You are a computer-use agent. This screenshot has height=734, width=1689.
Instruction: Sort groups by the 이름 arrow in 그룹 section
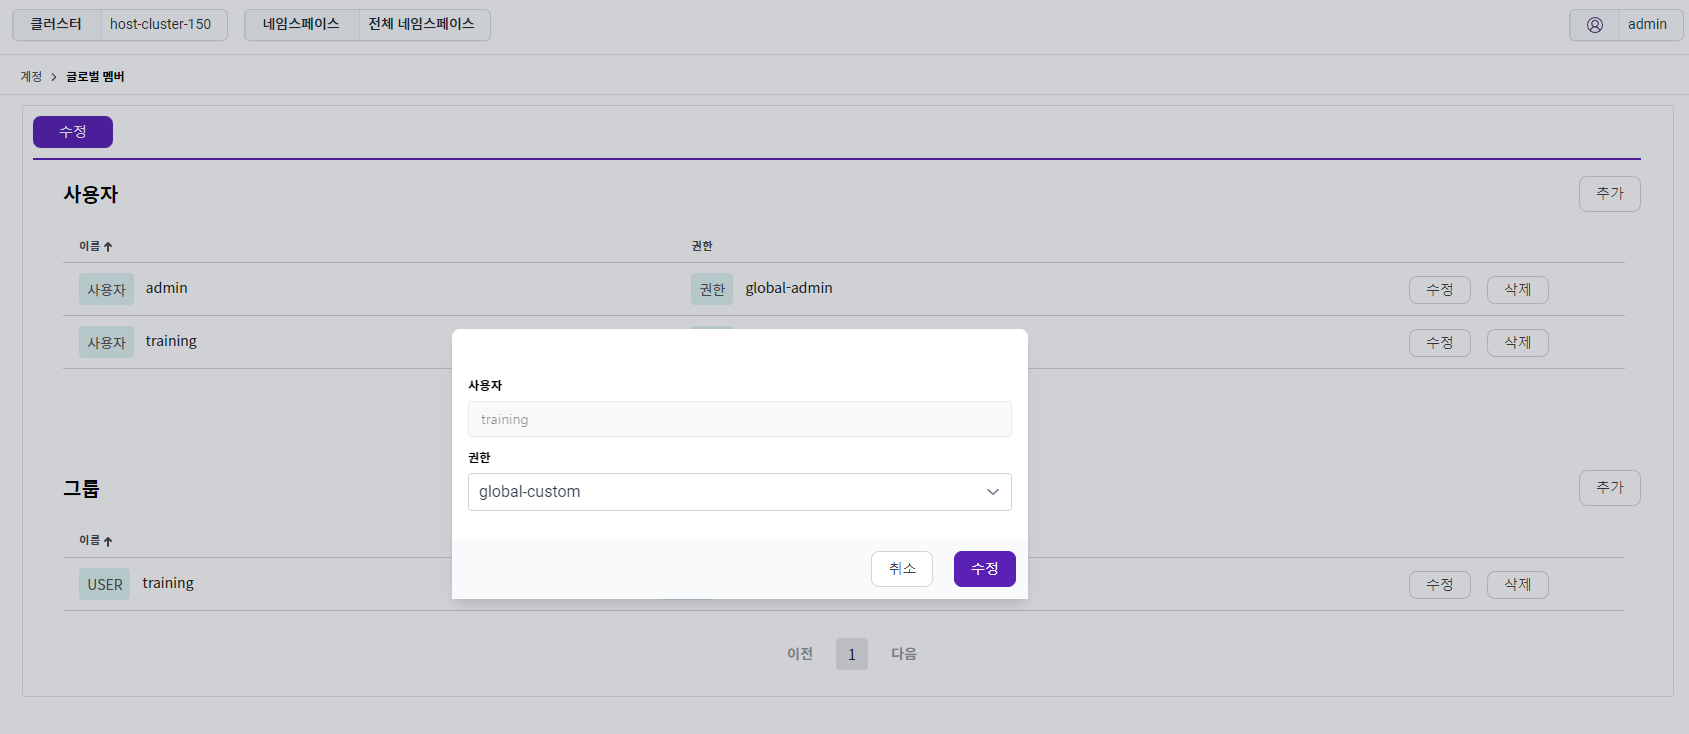108,541
